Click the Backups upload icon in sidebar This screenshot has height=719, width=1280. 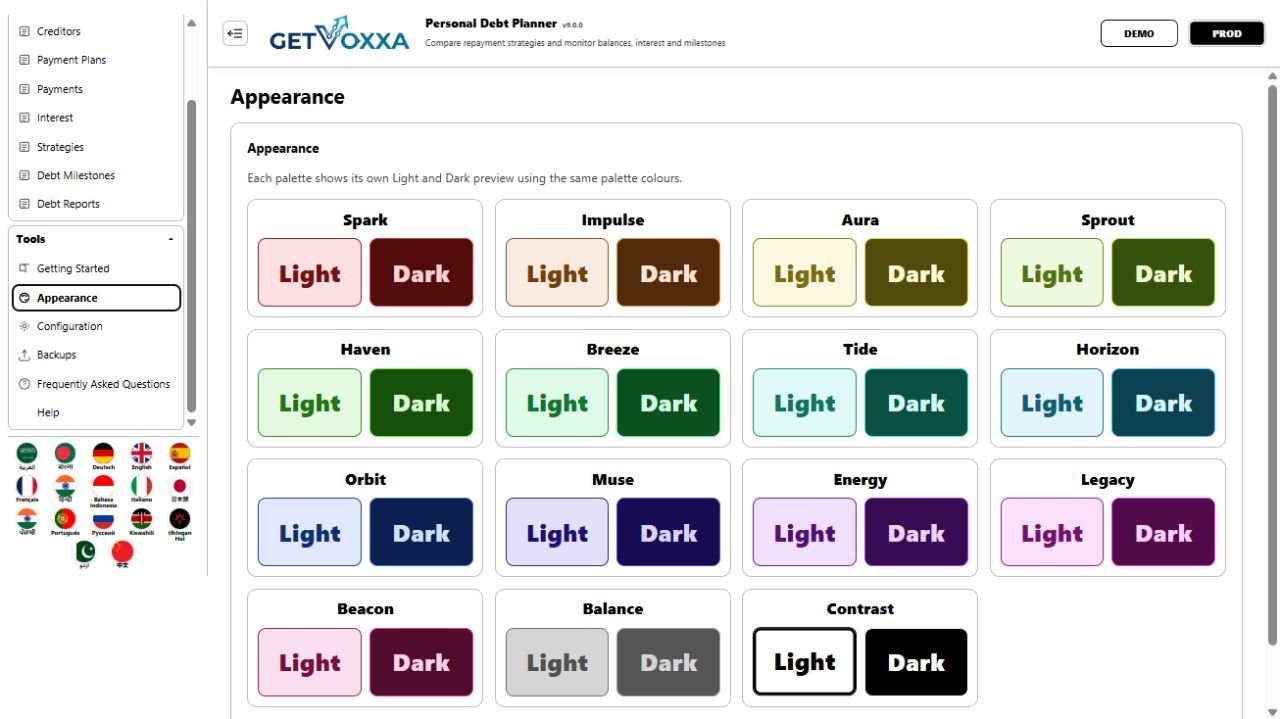tap(25, 355)
